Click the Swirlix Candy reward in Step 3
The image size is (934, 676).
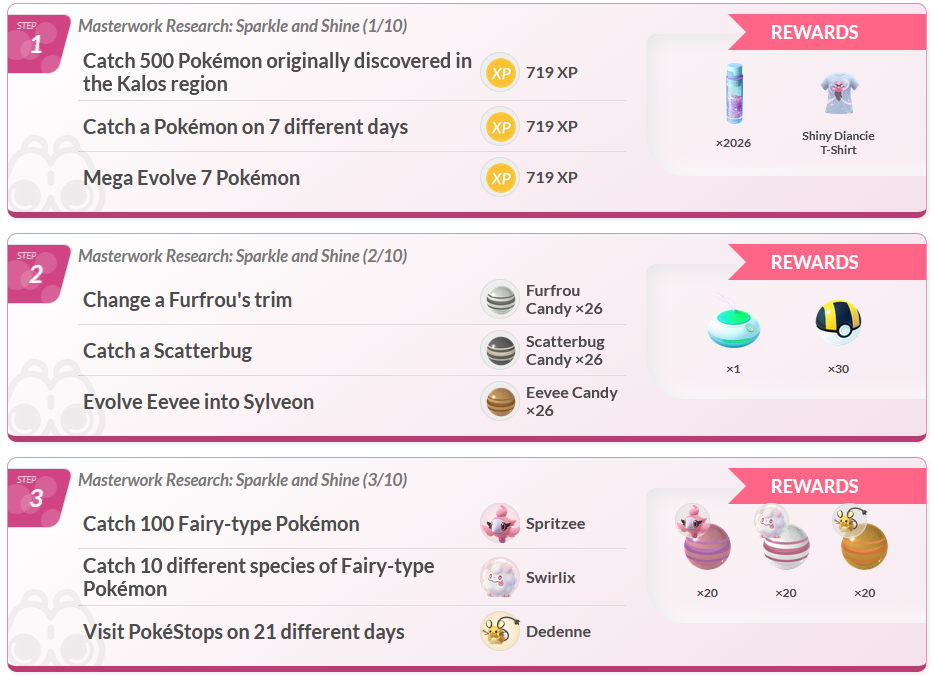click(785, 545)
